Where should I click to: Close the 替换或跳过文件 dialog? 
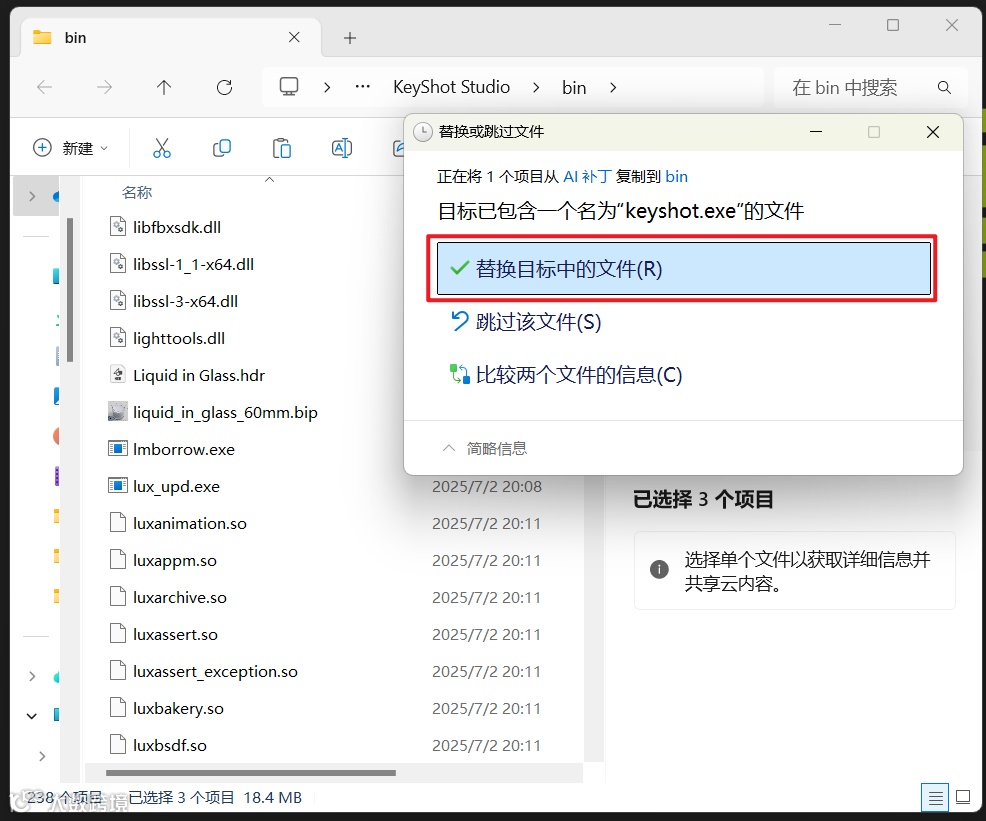[933, 132]
